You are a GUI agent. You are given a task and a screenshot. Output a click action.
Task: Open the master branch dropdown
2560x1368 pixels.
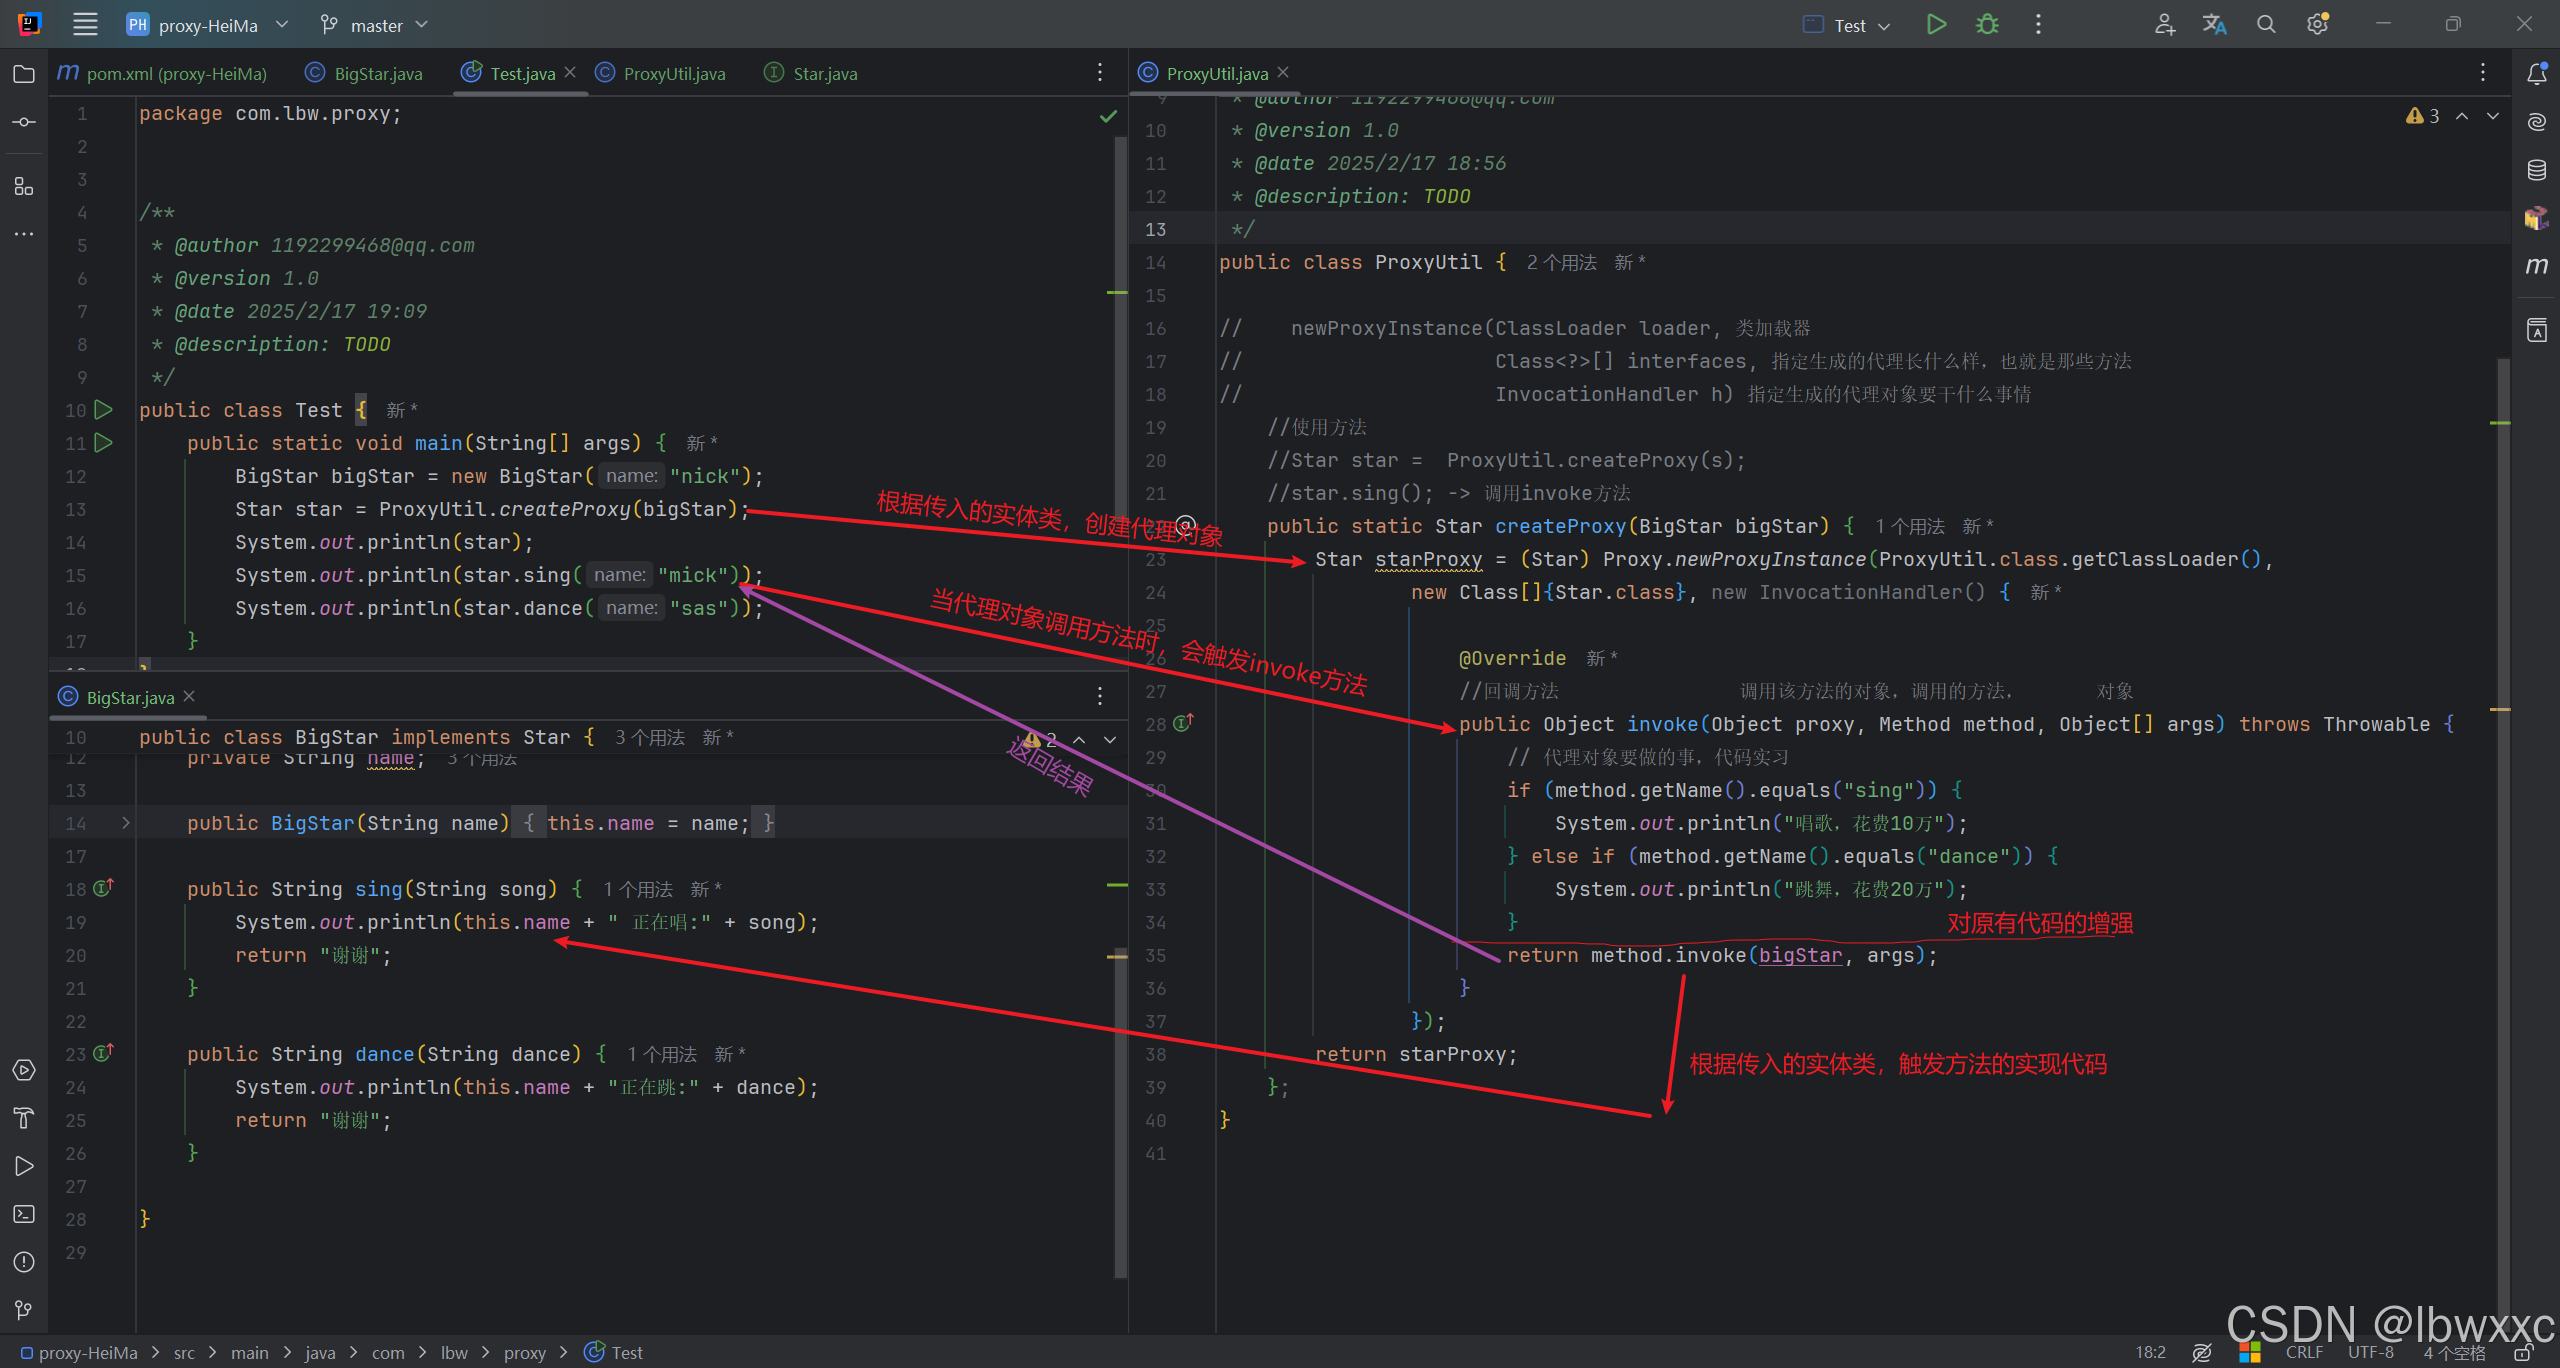[x=376, y=25]
